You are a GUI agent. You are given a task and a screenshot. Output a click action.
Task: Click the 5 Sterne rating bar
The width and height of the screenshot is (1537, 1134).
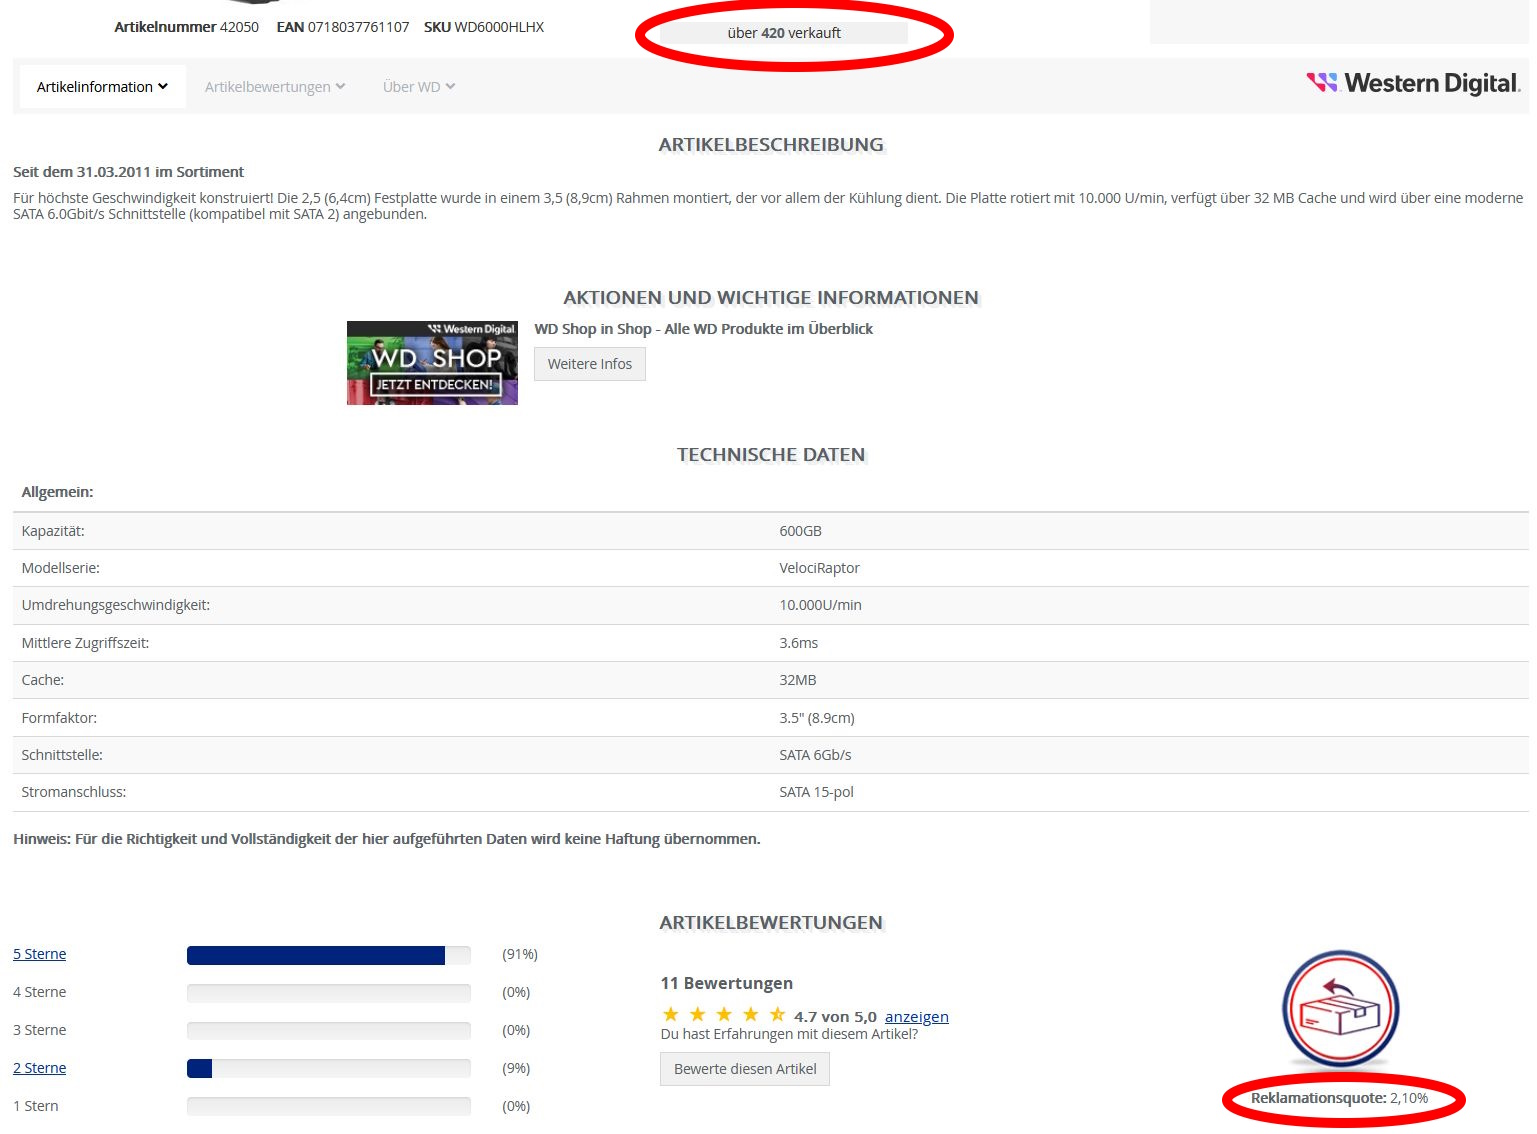(329, 955)
